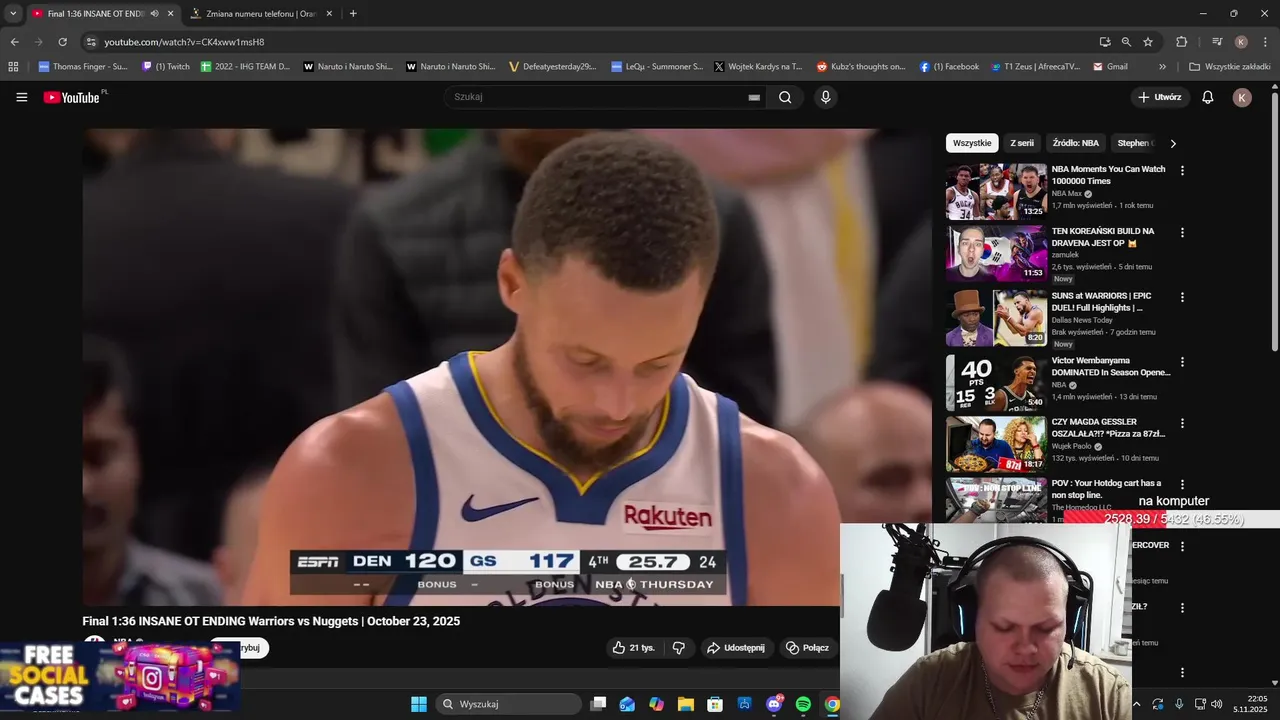Screen dimensions: 1280x720
Task: Open the on-screen keyboard in the search box
Action: [754, 97]
